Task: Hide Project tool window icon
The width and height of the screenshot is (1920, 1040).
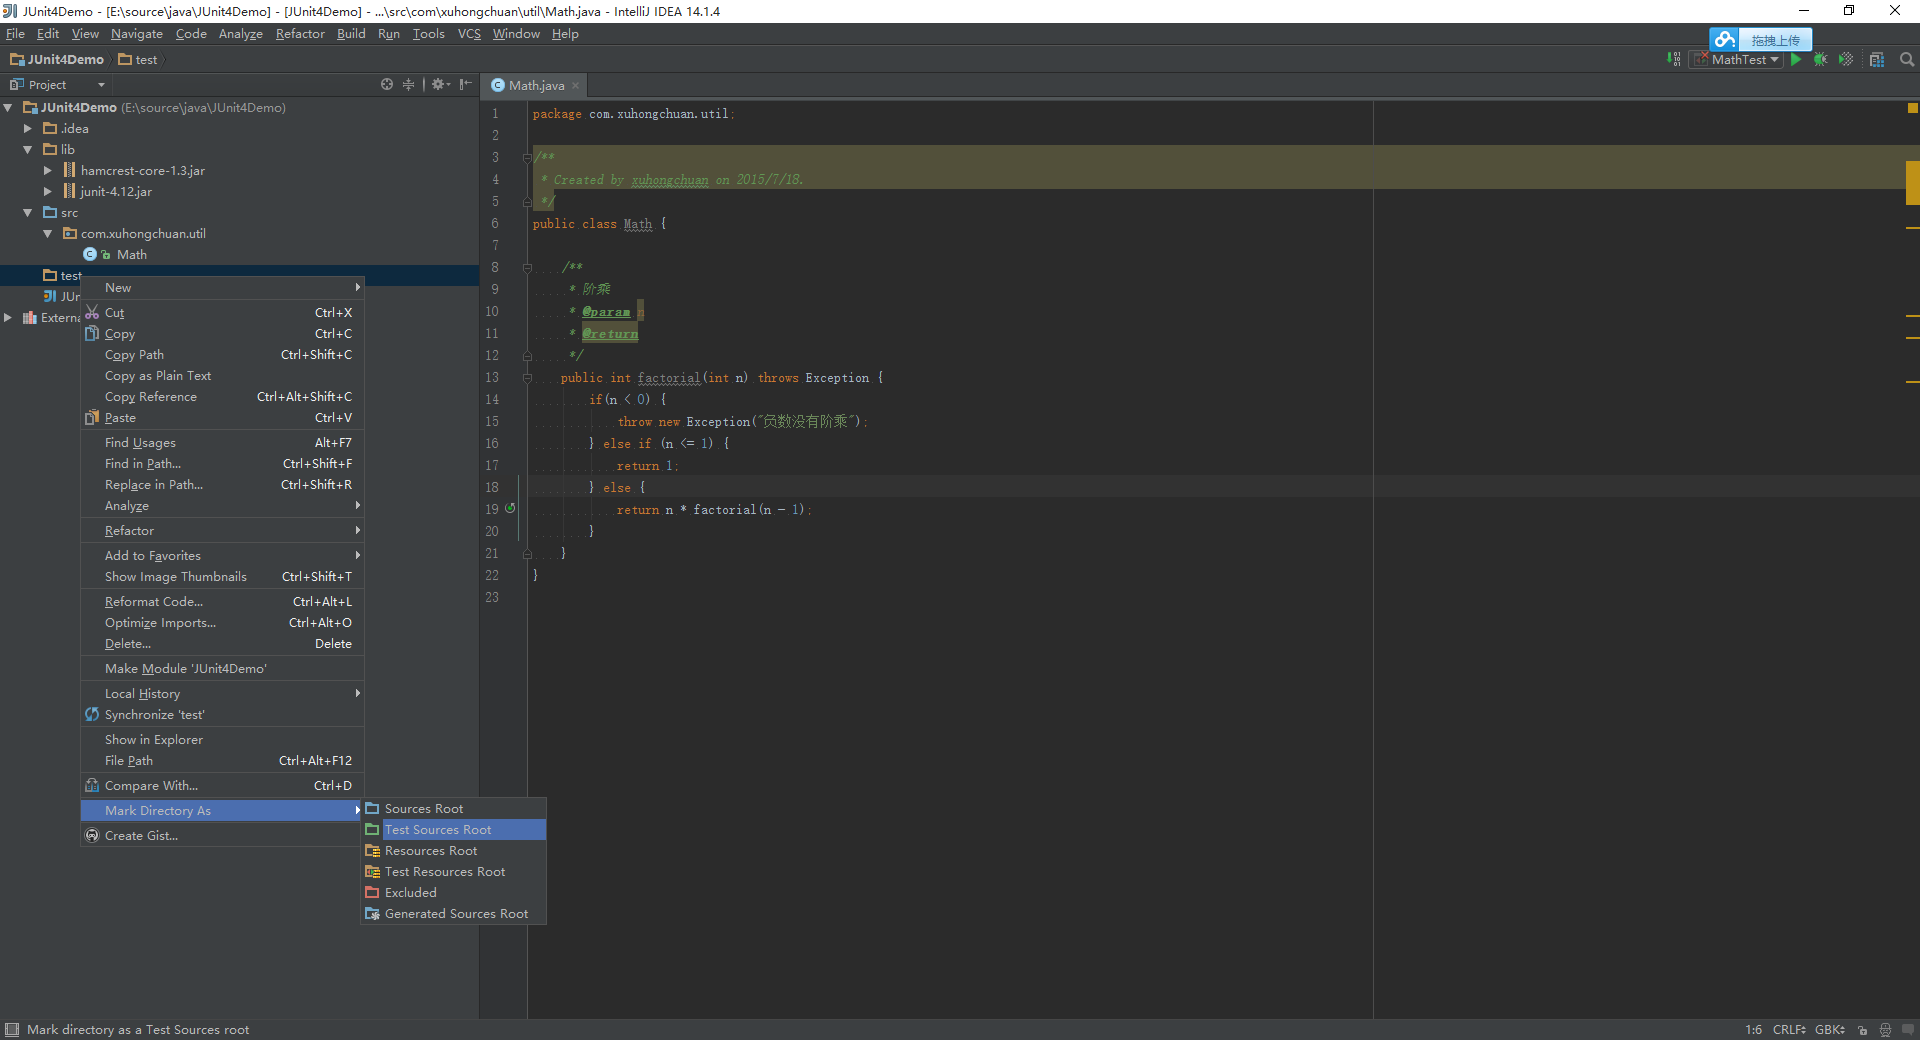Action: coord(465,85)
